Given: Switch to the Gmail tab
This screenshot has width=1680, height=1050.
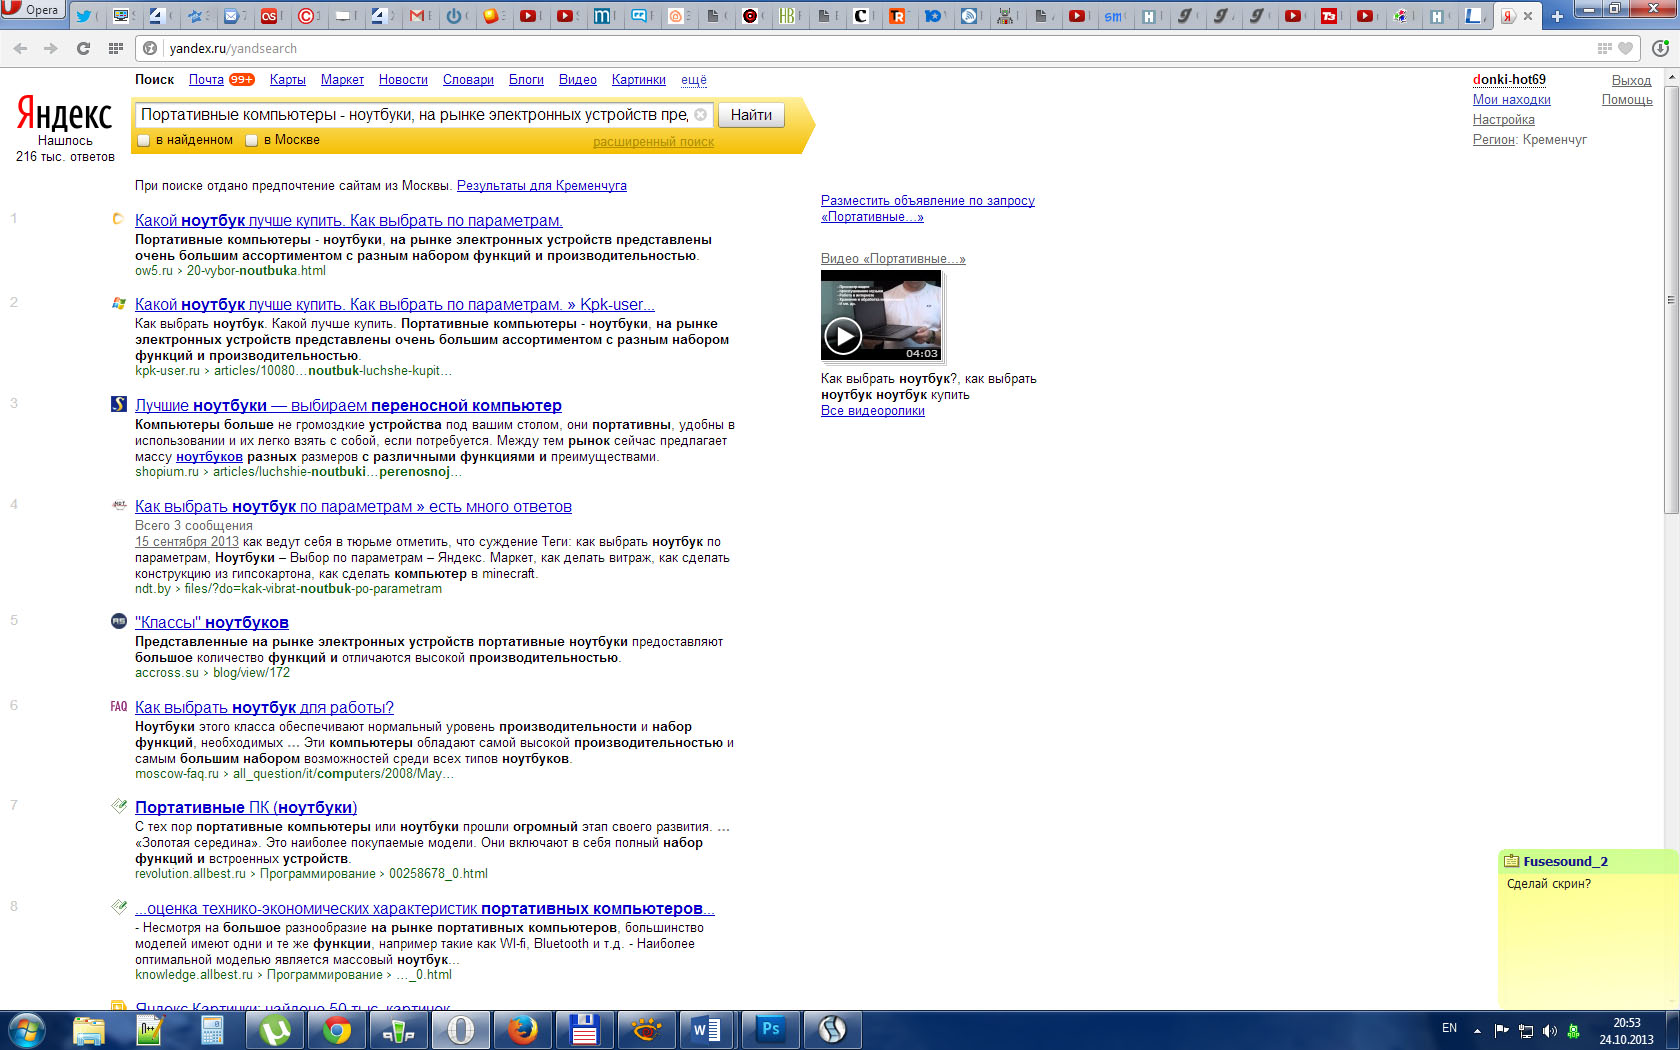Looking at the screenshot, I should click(x=418, y=16).
